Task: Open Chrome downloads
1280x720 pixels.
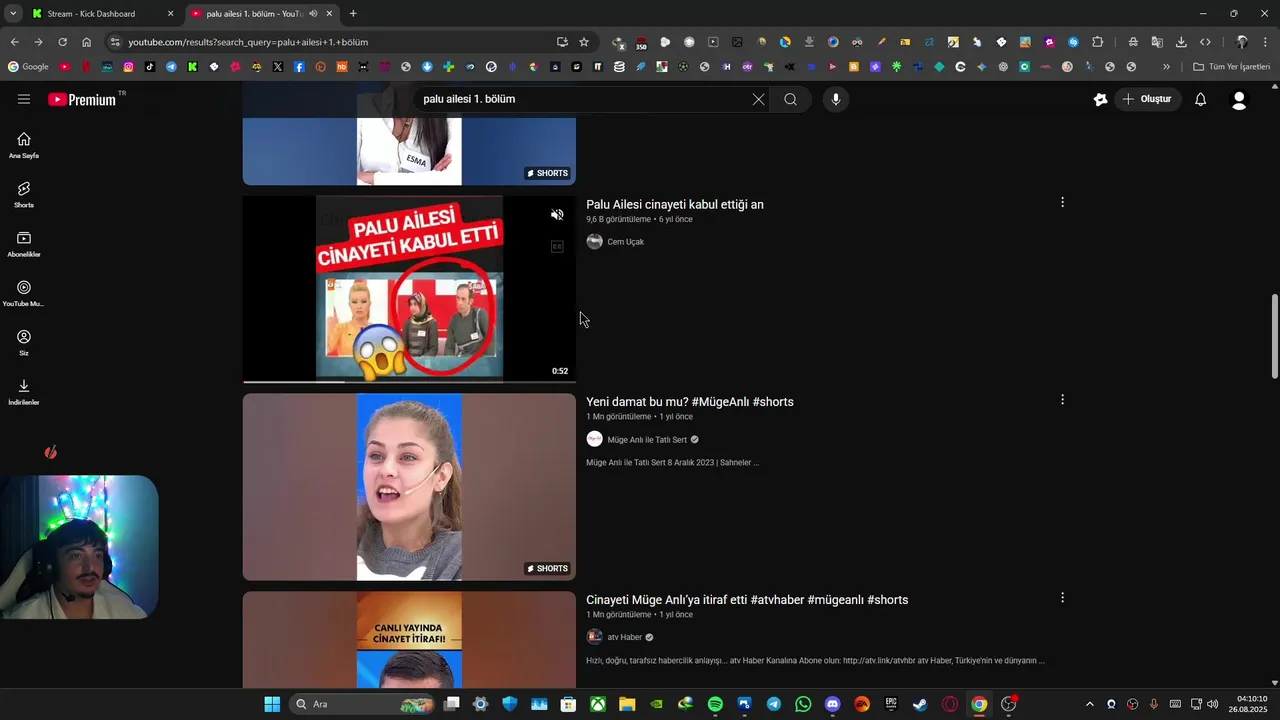Action: click(1181, 42)
